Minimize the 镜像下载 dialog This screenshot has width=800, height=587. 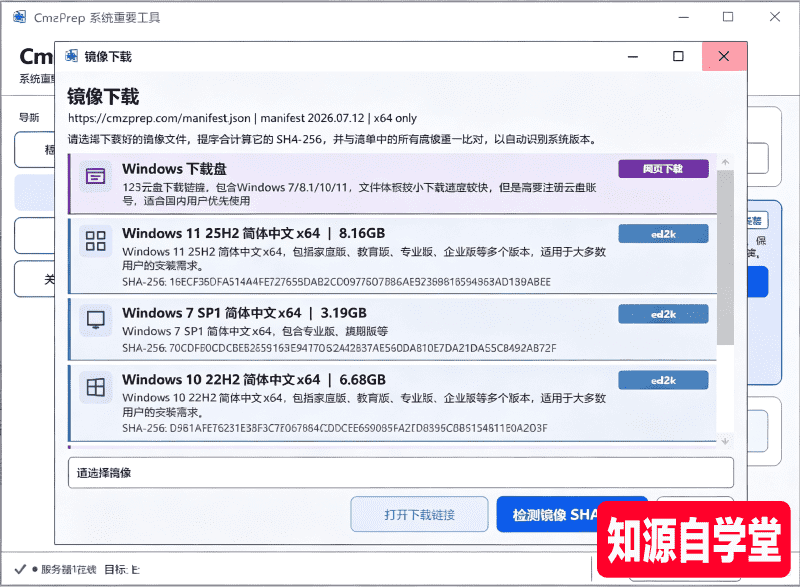633,56
